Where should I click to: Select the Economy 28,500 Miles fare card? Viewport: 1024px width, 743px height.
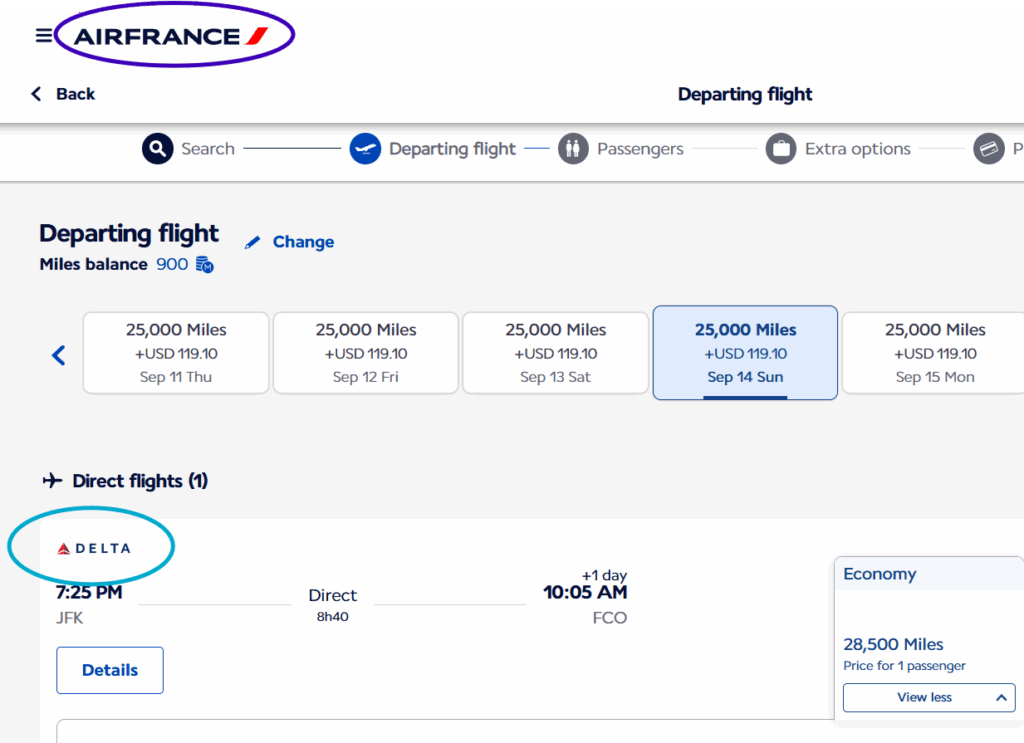[x=929, y=638]
